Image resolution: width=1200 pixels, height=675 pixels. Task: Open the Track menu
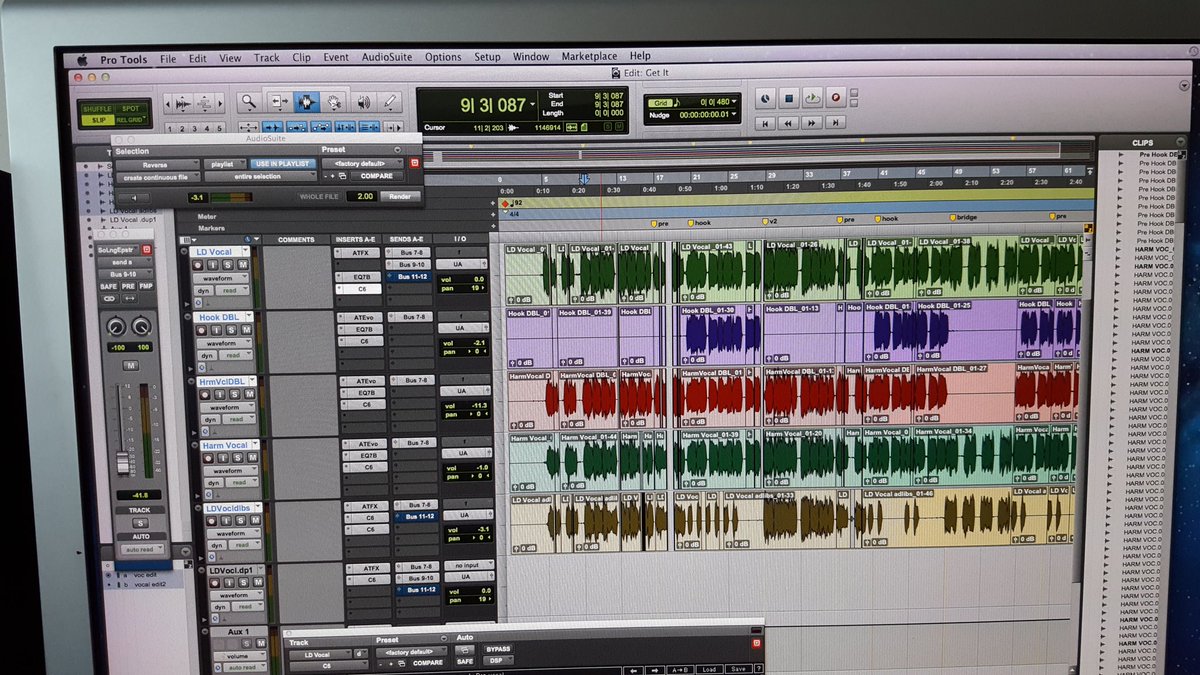click(266, 57)
